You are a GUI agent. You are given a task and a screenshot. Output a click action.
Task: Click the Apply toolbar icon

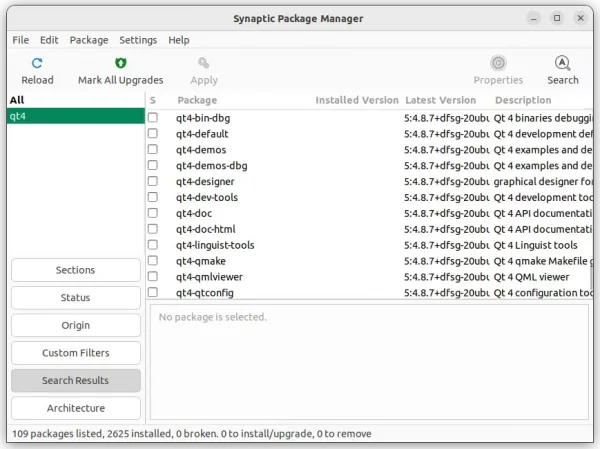204,63
